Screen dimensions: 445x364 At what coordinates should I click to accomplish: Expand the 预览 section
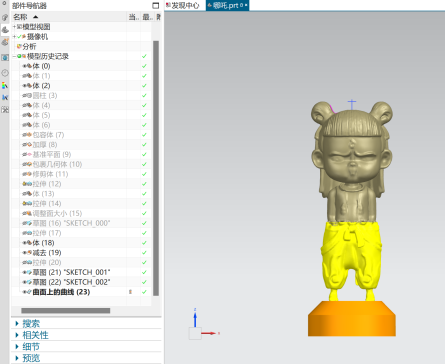[x=17, y=358]
